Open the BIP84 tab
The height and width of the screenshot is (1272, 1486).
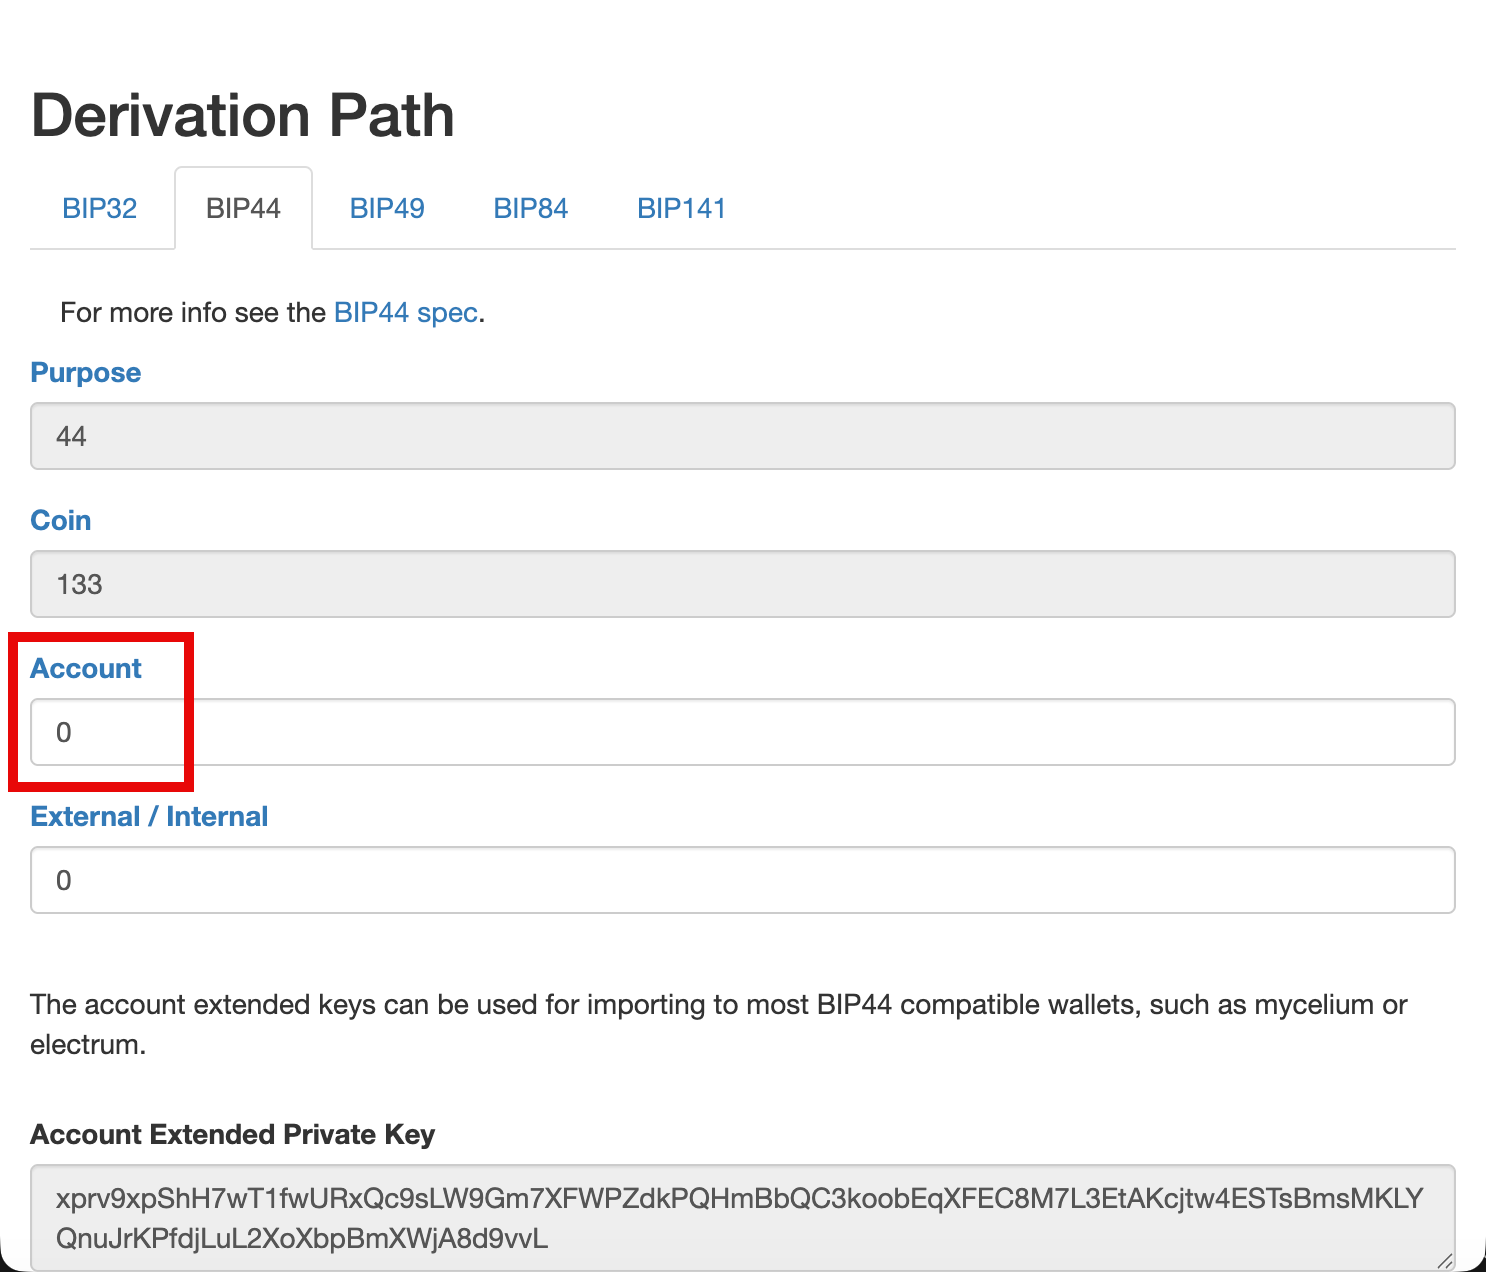click(531, 208)
